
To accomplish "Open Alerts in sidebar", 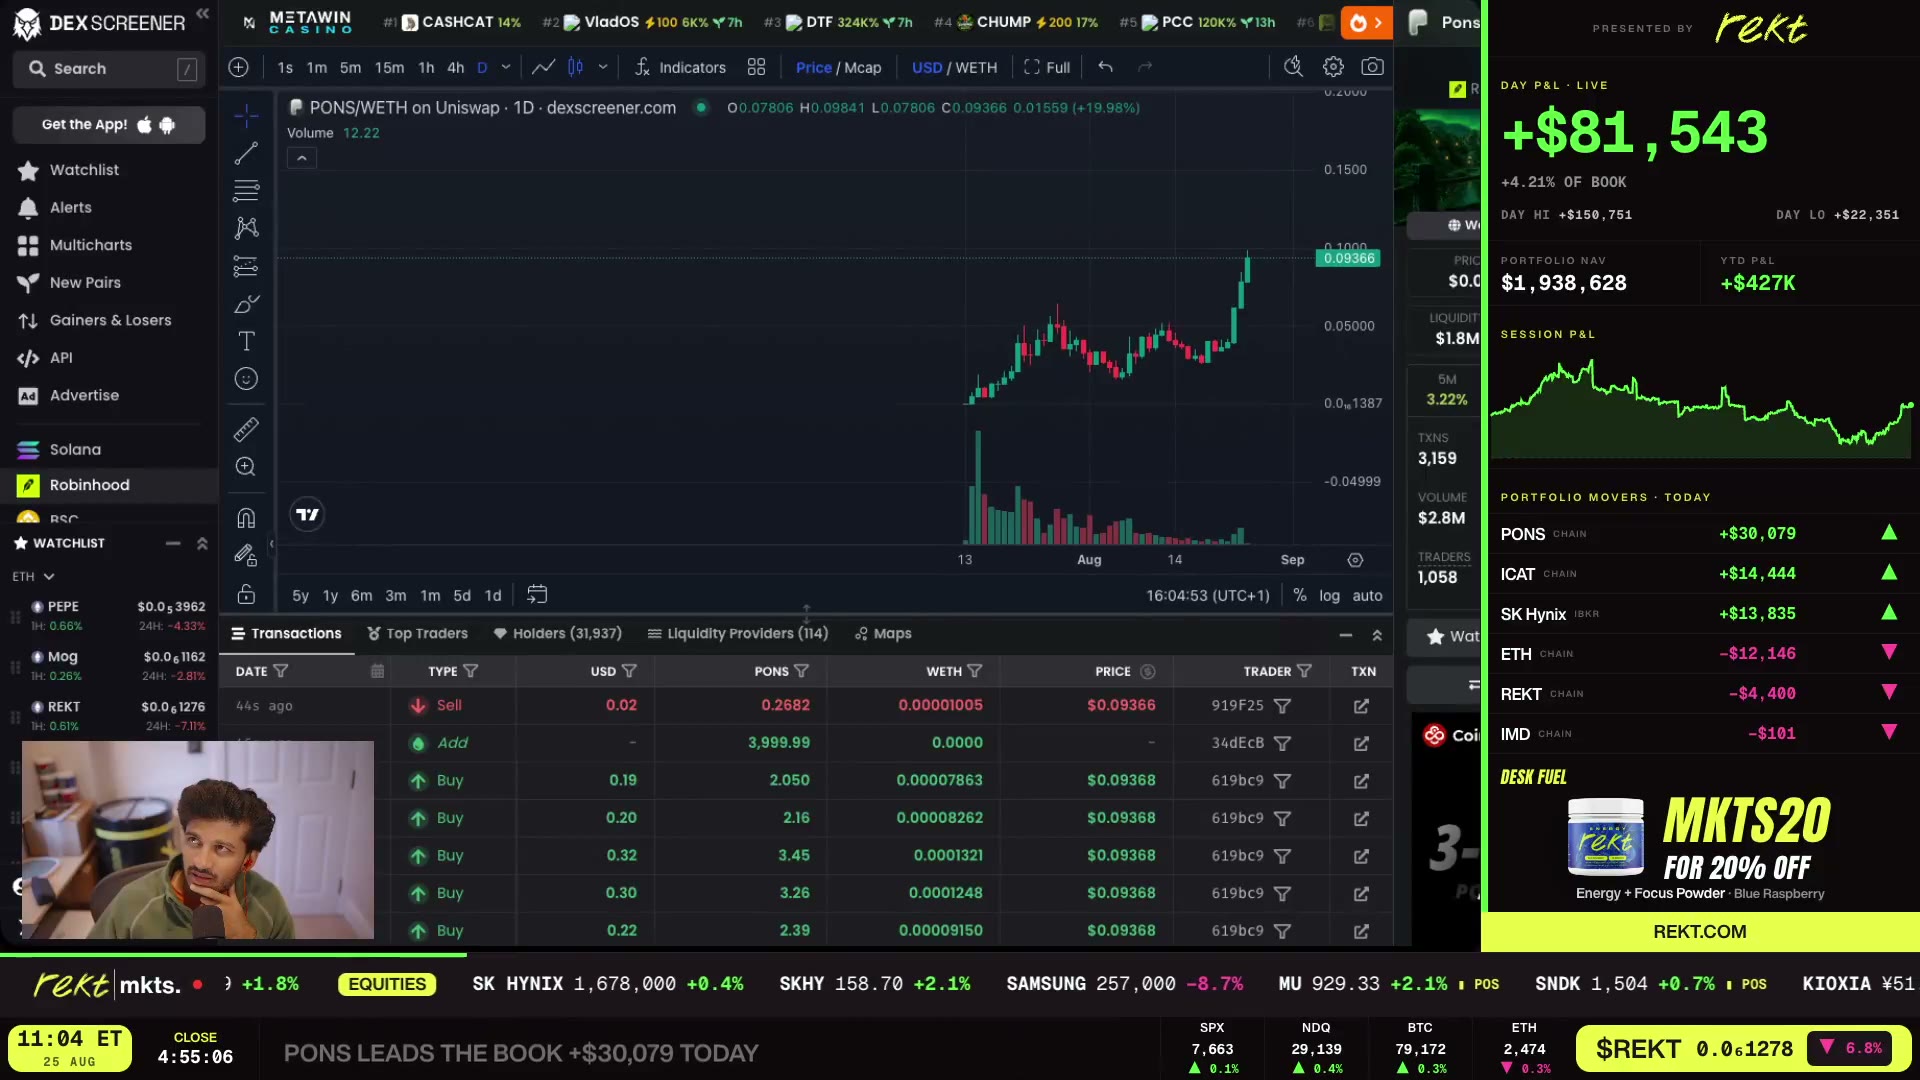I will pos(70,208).
